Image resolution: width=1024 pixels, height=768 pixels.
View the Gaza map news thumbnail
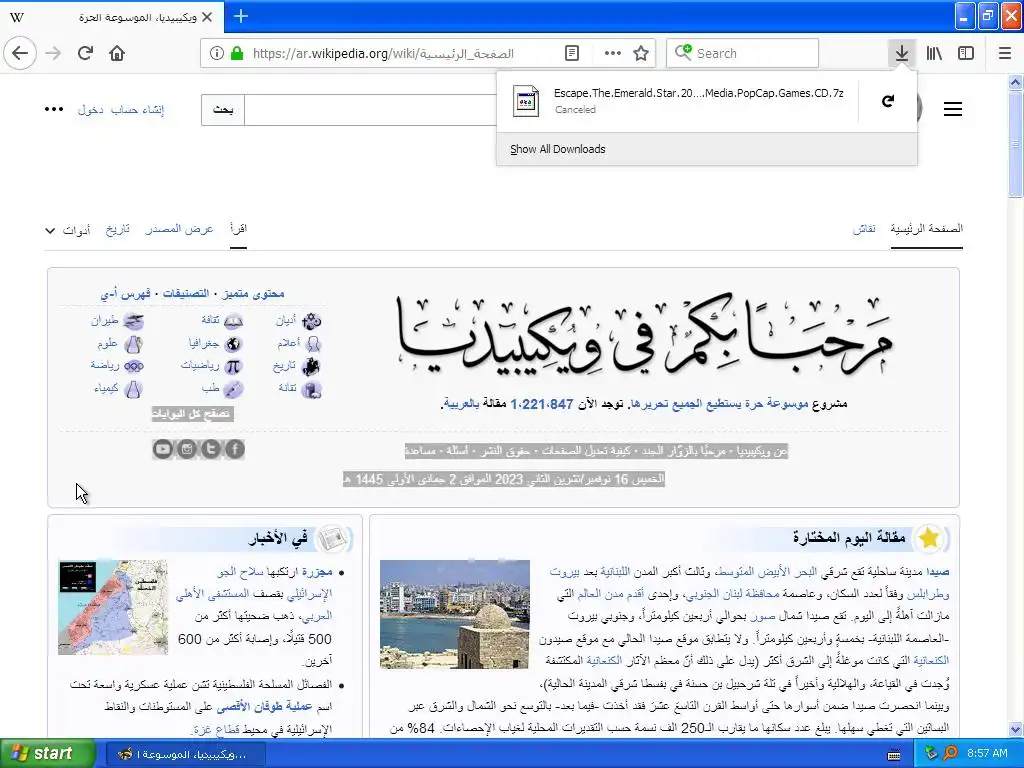coord(113,607)
